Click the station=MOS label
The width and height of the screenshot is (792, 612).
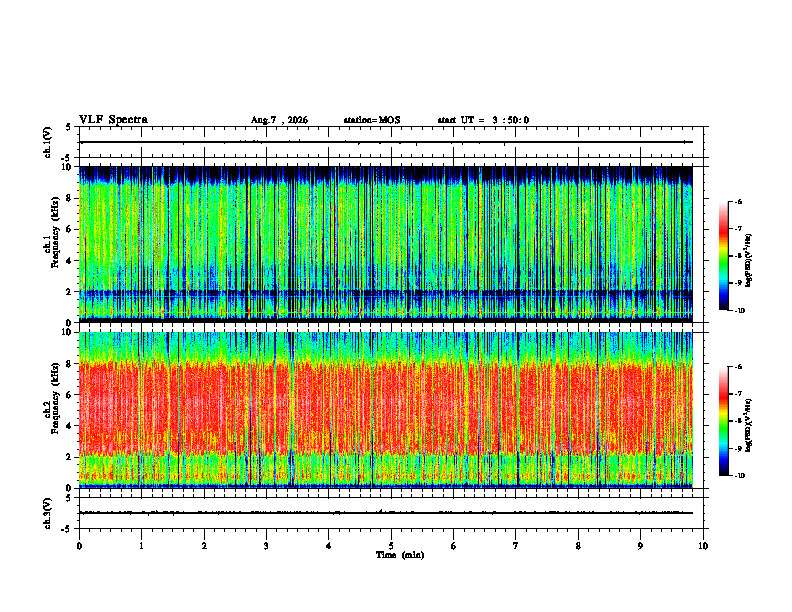point(372,120)
